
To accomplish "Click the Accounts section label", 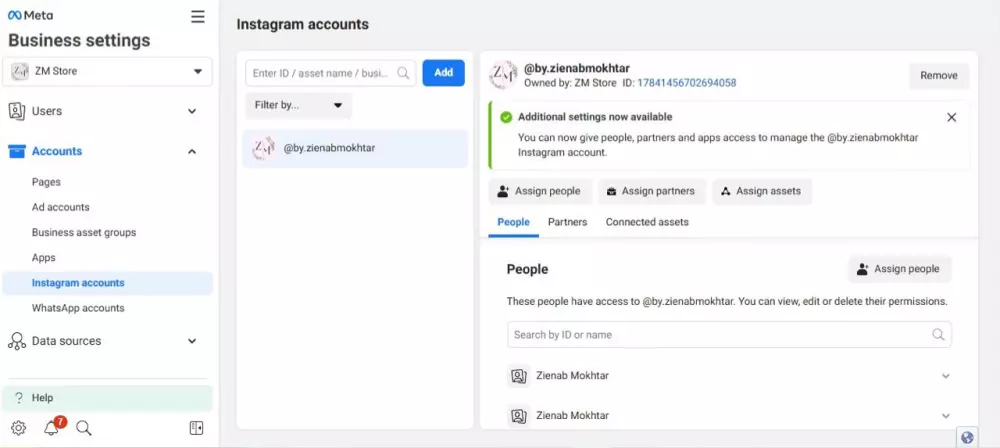I will point(57,151).
